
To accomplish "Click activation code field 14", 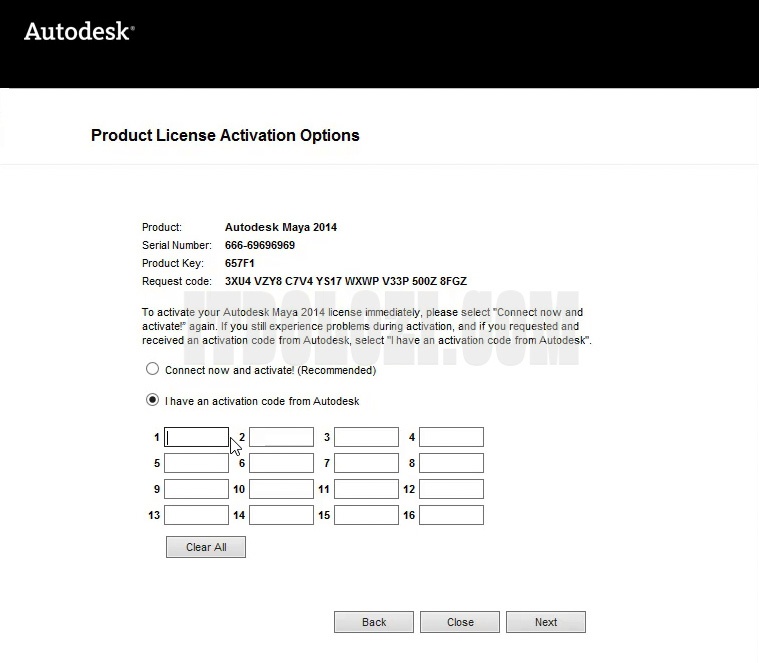I will coord(281,515).
